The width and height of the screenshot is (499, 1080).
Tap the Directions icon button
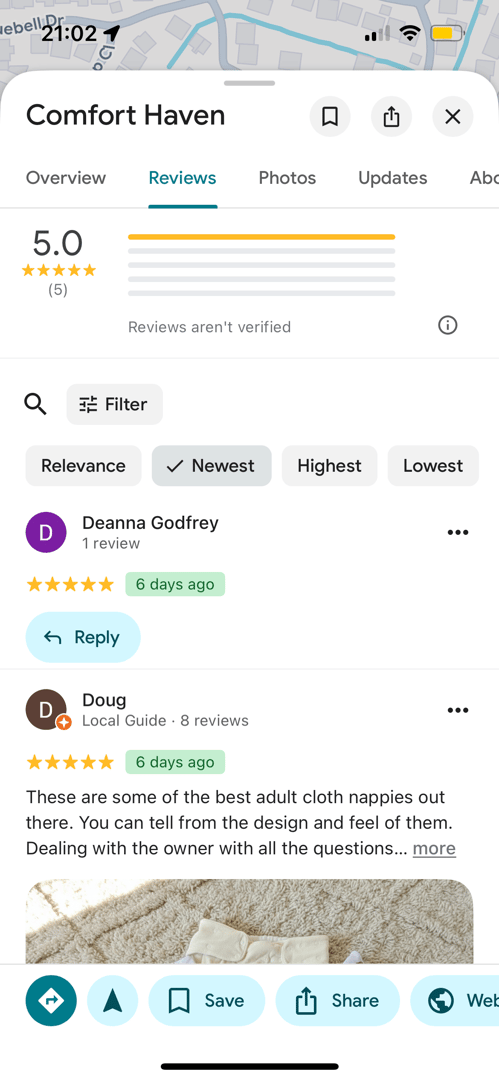coord(52,1001)
